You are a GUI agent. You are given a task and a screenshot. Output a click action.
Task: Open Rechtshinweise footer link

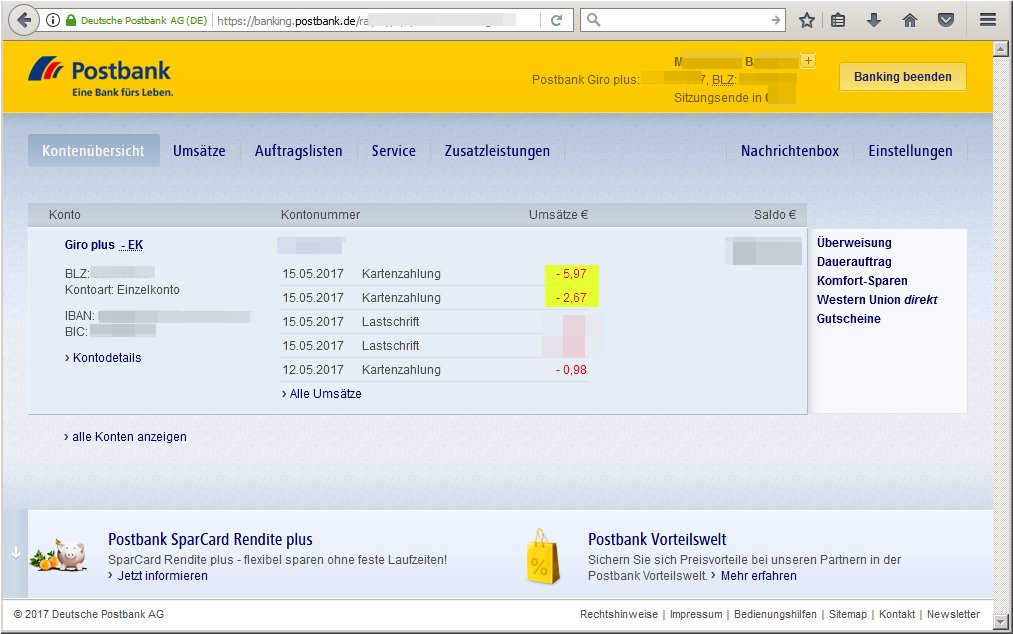coord(618,614)
